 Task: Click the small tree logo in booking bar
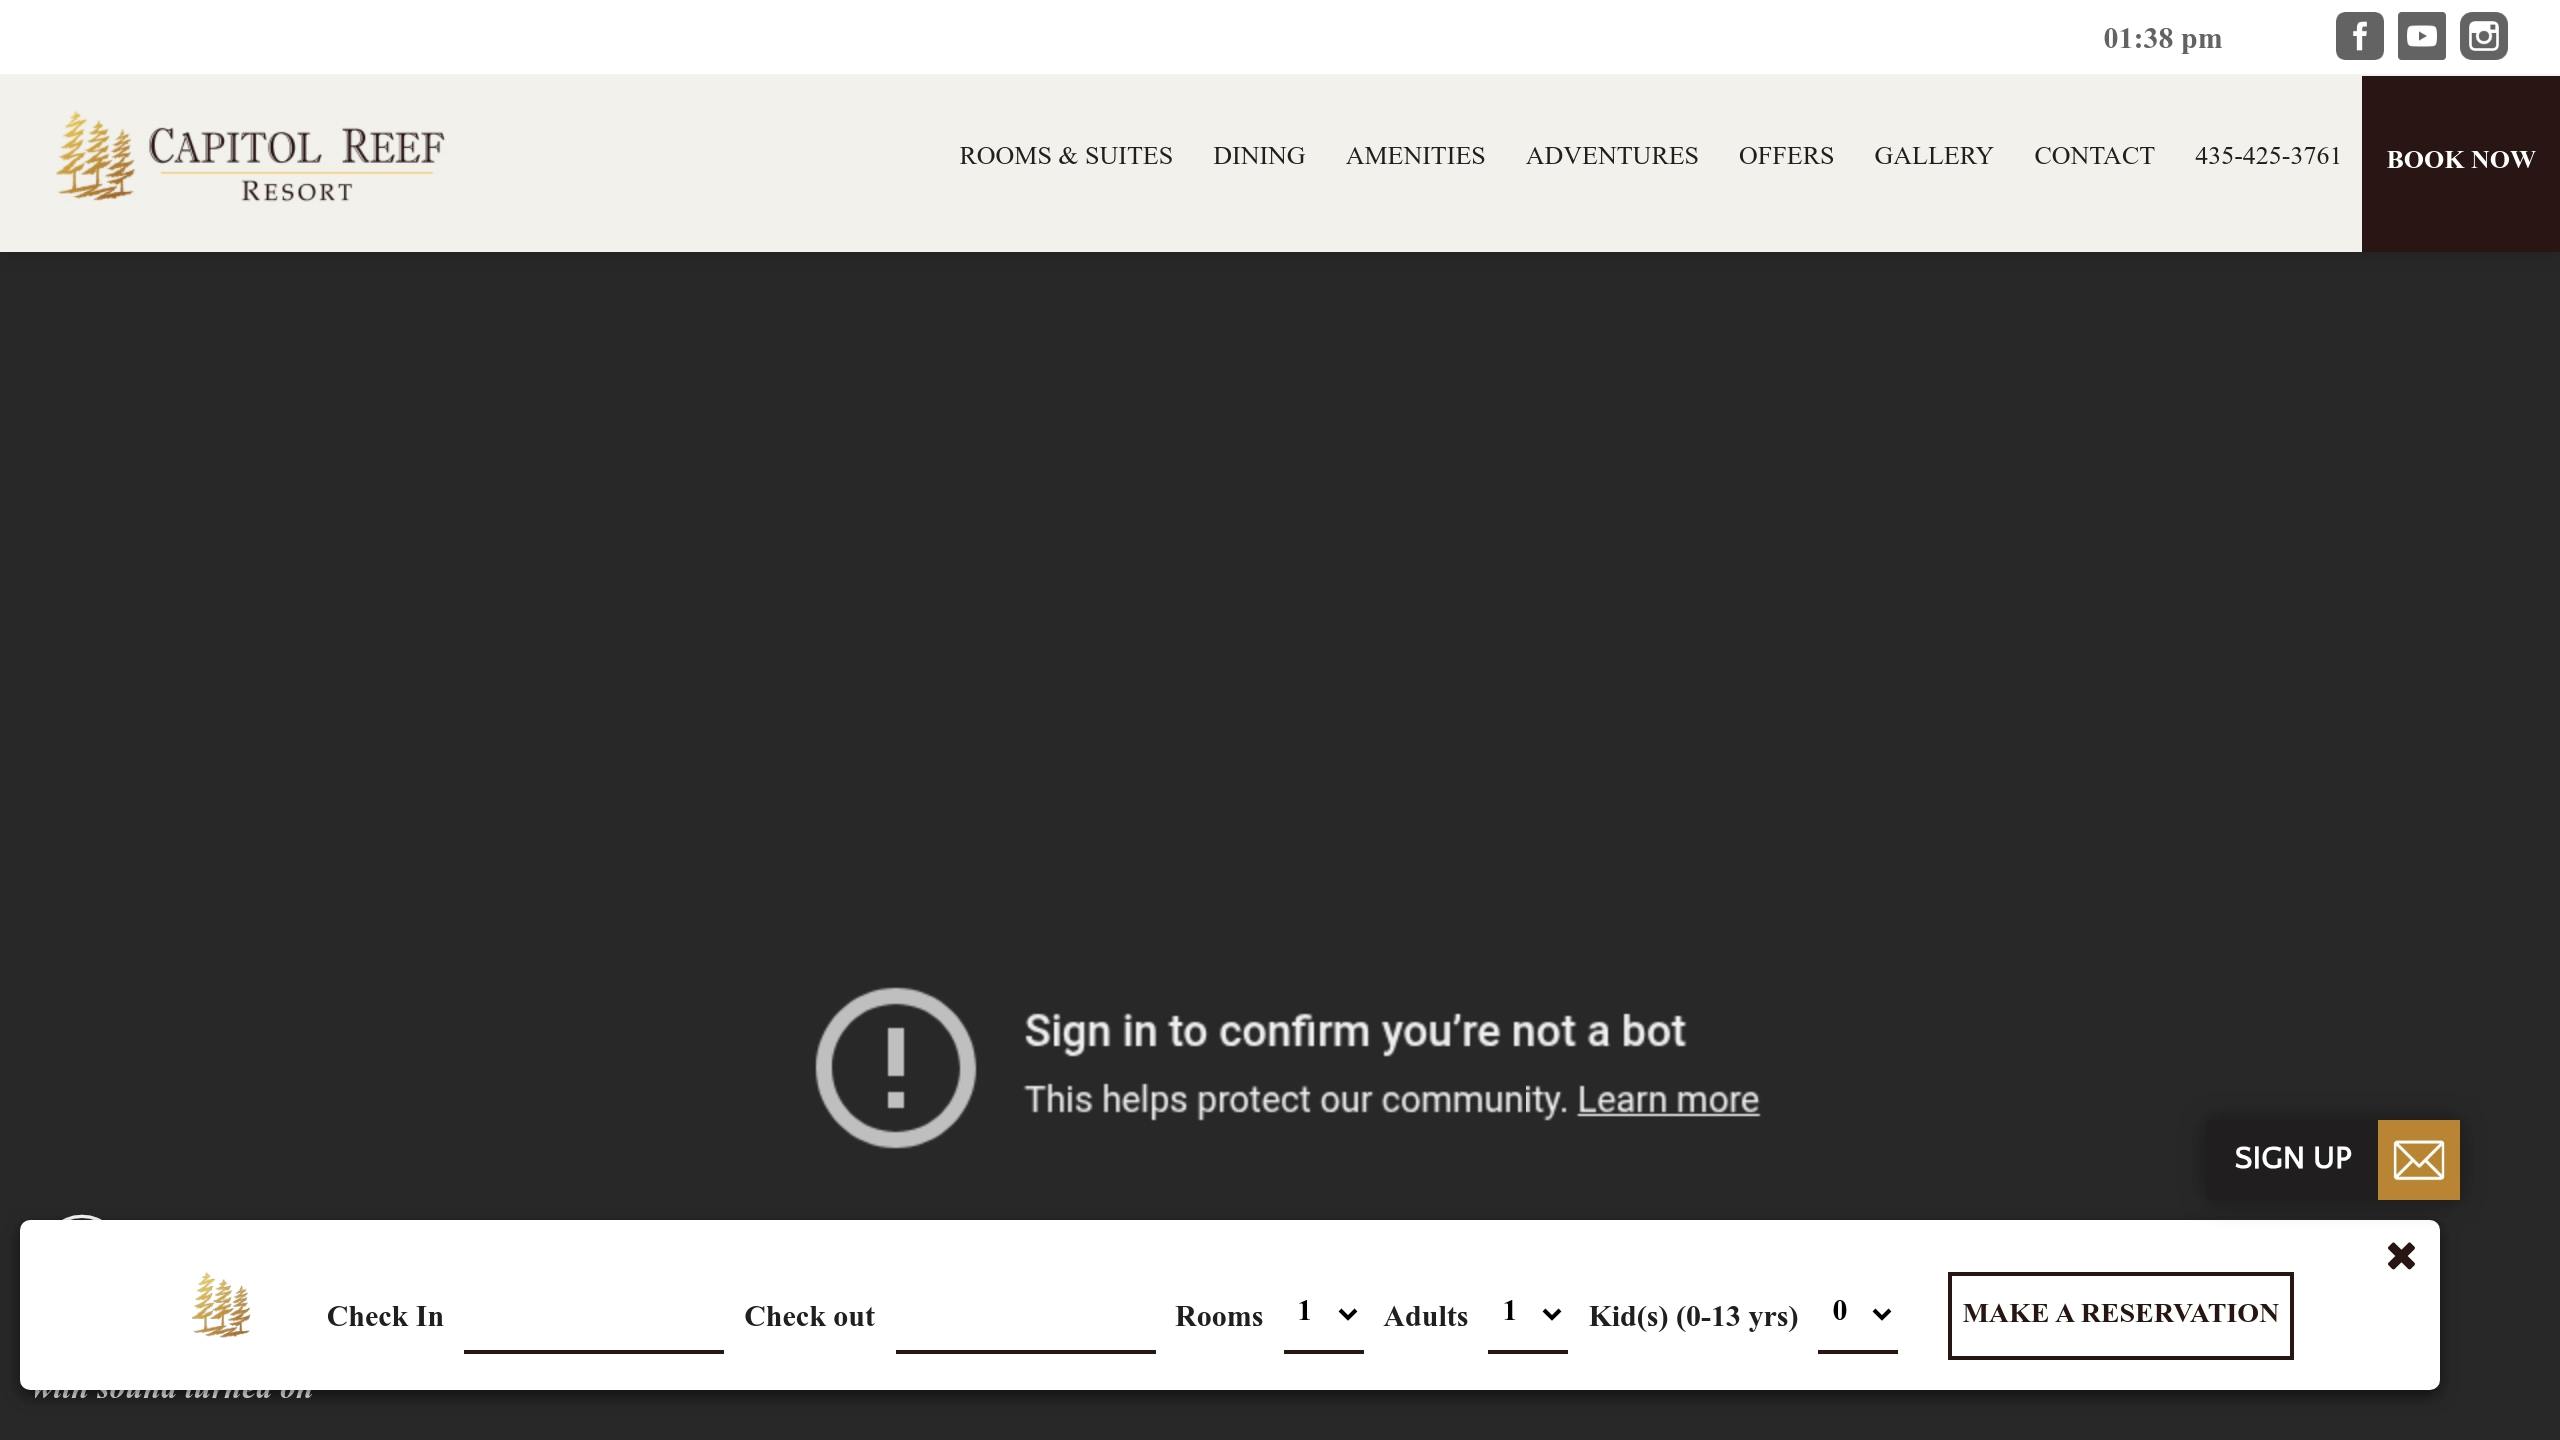(221, 1305)
